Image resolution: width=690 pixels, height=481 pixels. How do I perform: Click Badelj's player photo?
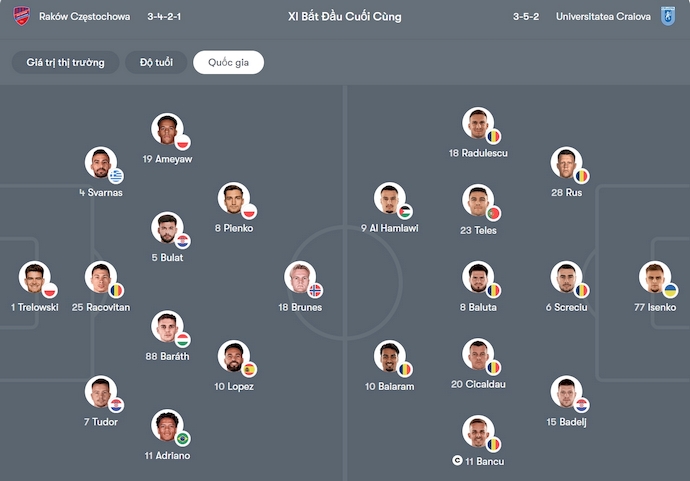(x=565, y=392)
